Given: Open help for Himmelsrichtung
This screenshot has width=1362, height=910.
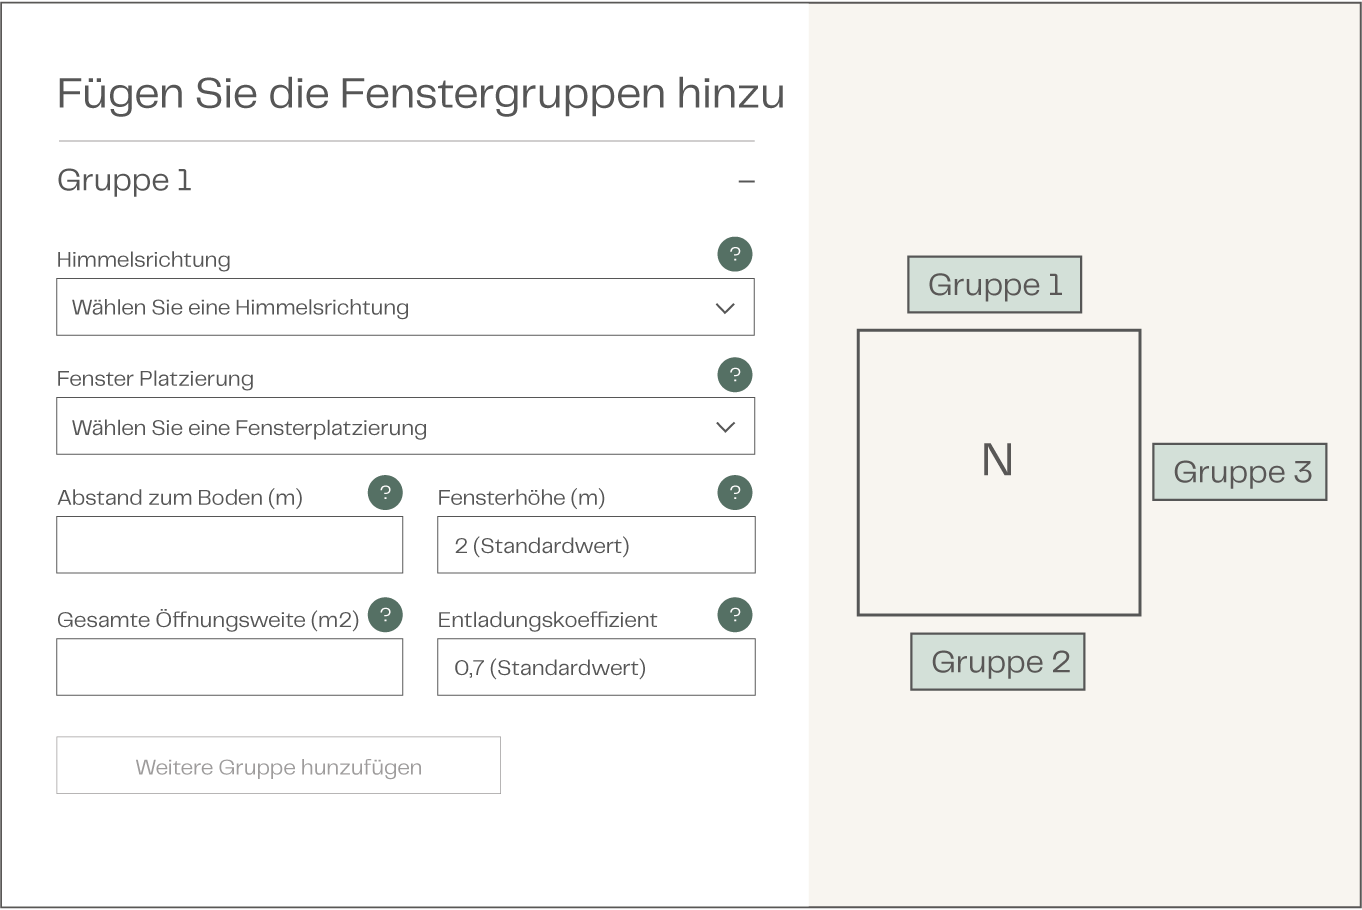Looking at the screenshot, I should (735, 254).
